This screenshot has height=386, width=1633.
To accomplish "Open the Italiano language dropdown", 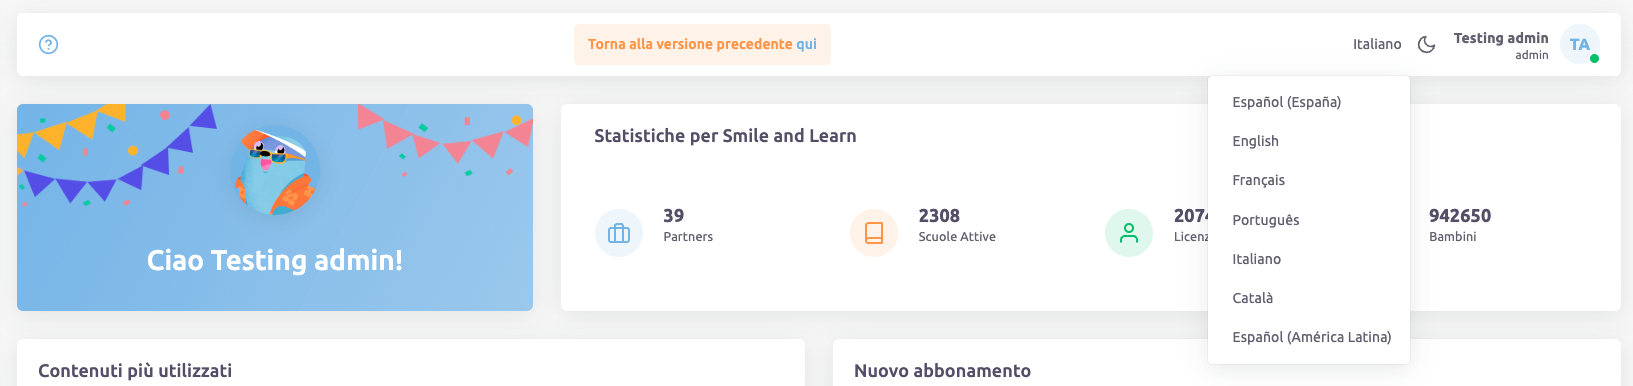I will click(x=1377, y=44).
